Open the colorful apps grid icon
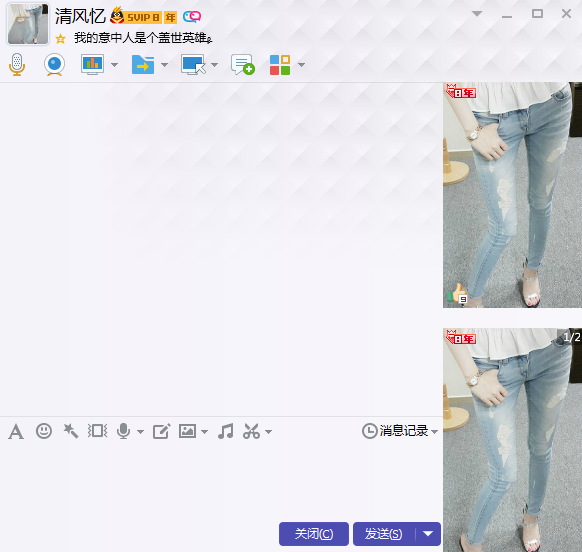The image size is (582, 552). point(280,65)
